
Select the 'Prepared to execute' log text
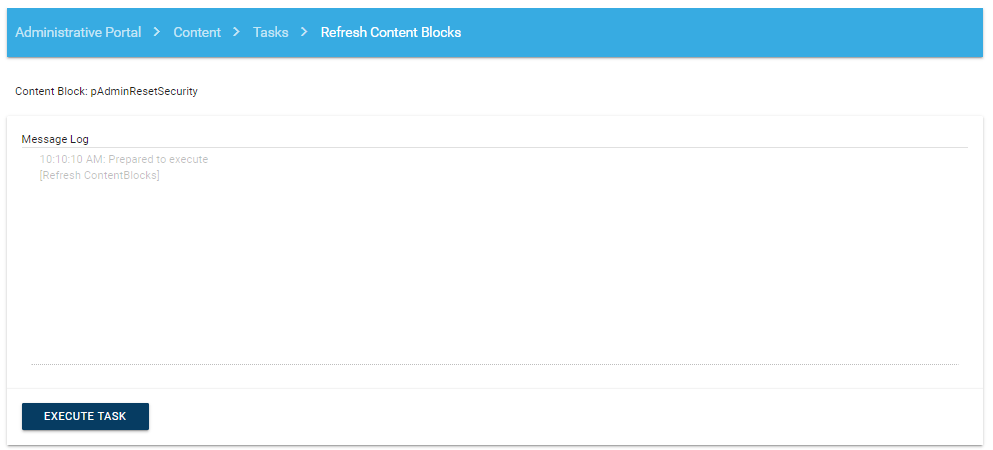click(158, 159)
